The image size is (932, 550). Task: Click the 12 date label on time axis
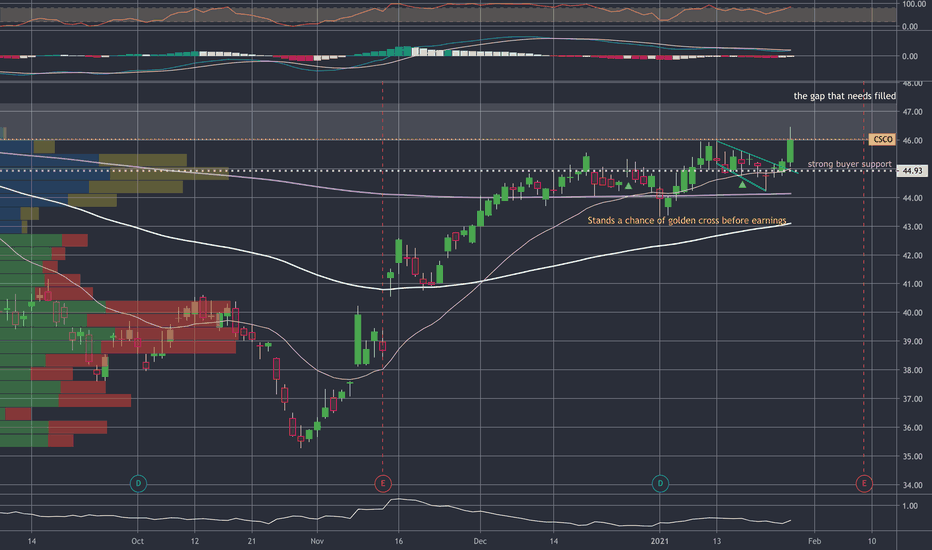pos(194,541)
